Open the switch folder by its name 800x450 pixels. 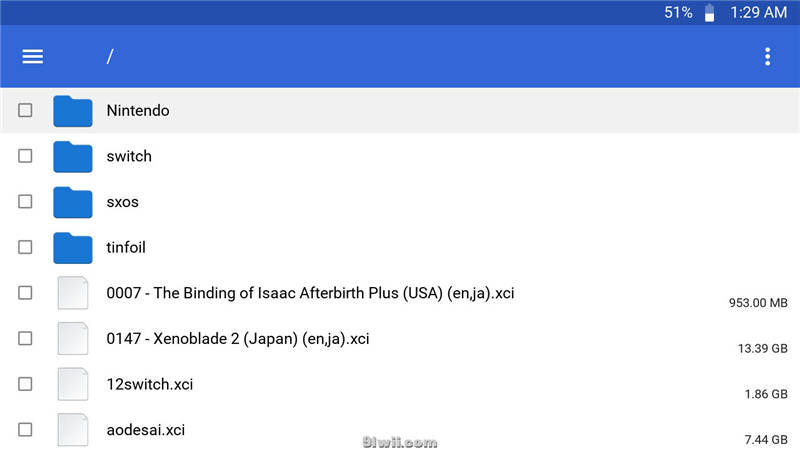[x=129, y=156]
